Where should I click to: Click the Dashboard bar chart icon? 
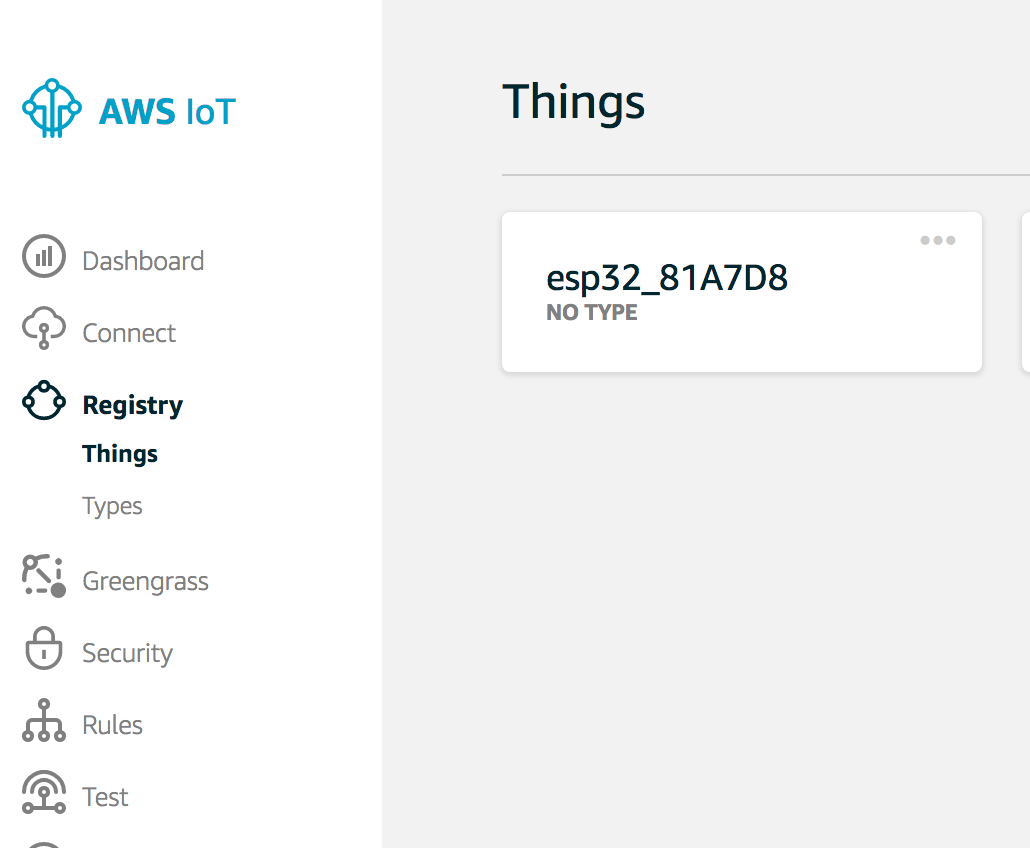point(44,256)
